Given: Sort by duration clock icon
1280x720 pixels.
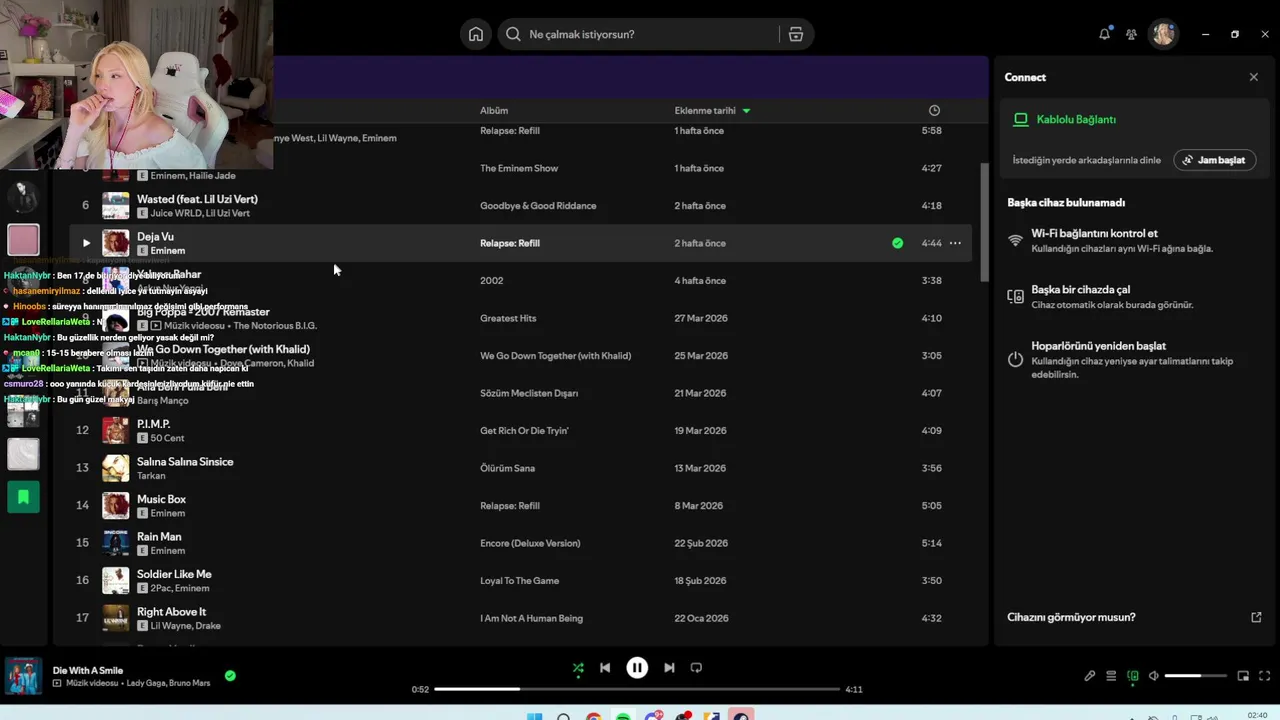Looking at the screenshot, I should [934, 110].
